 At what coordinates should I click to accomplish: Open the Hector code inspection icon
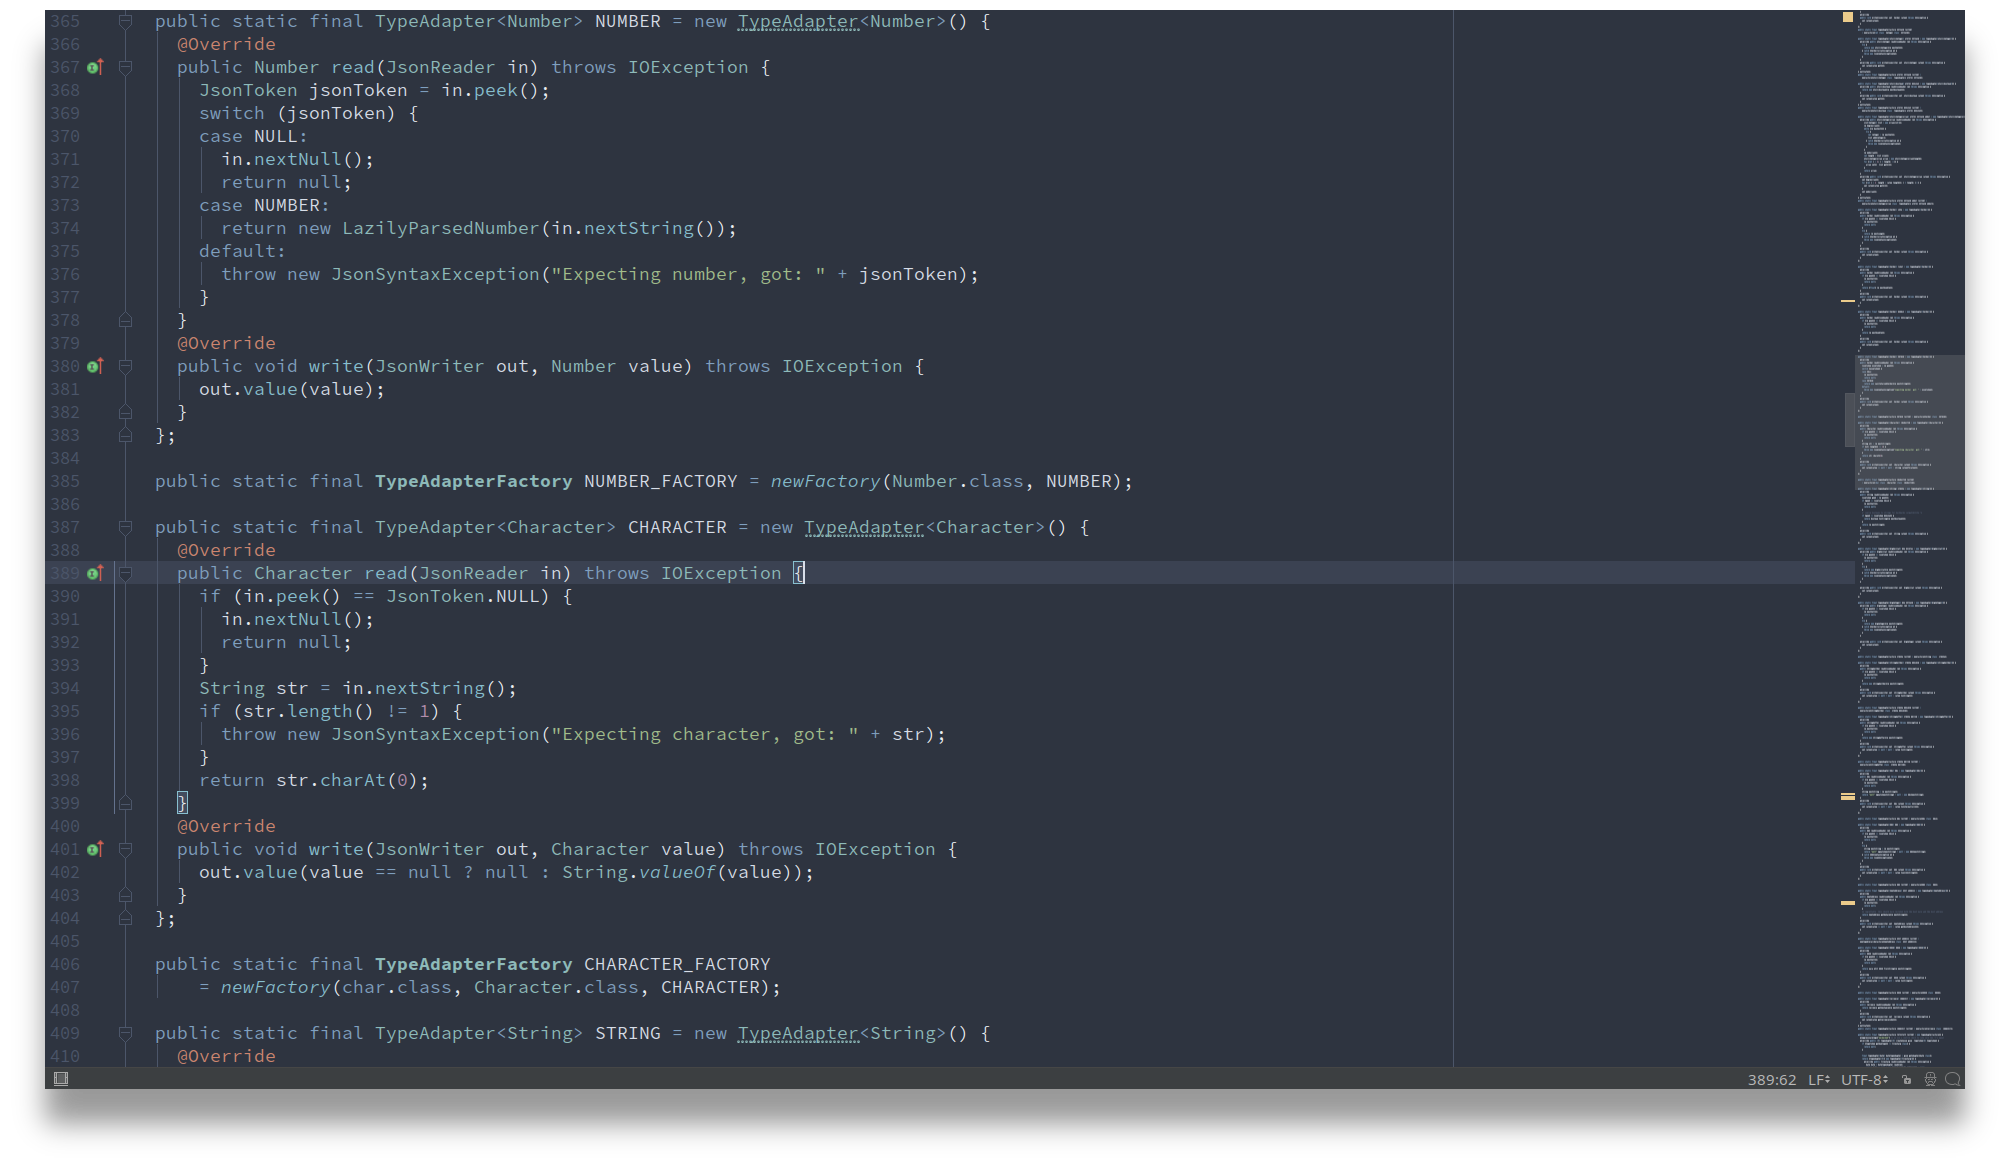(1930, 1079)
